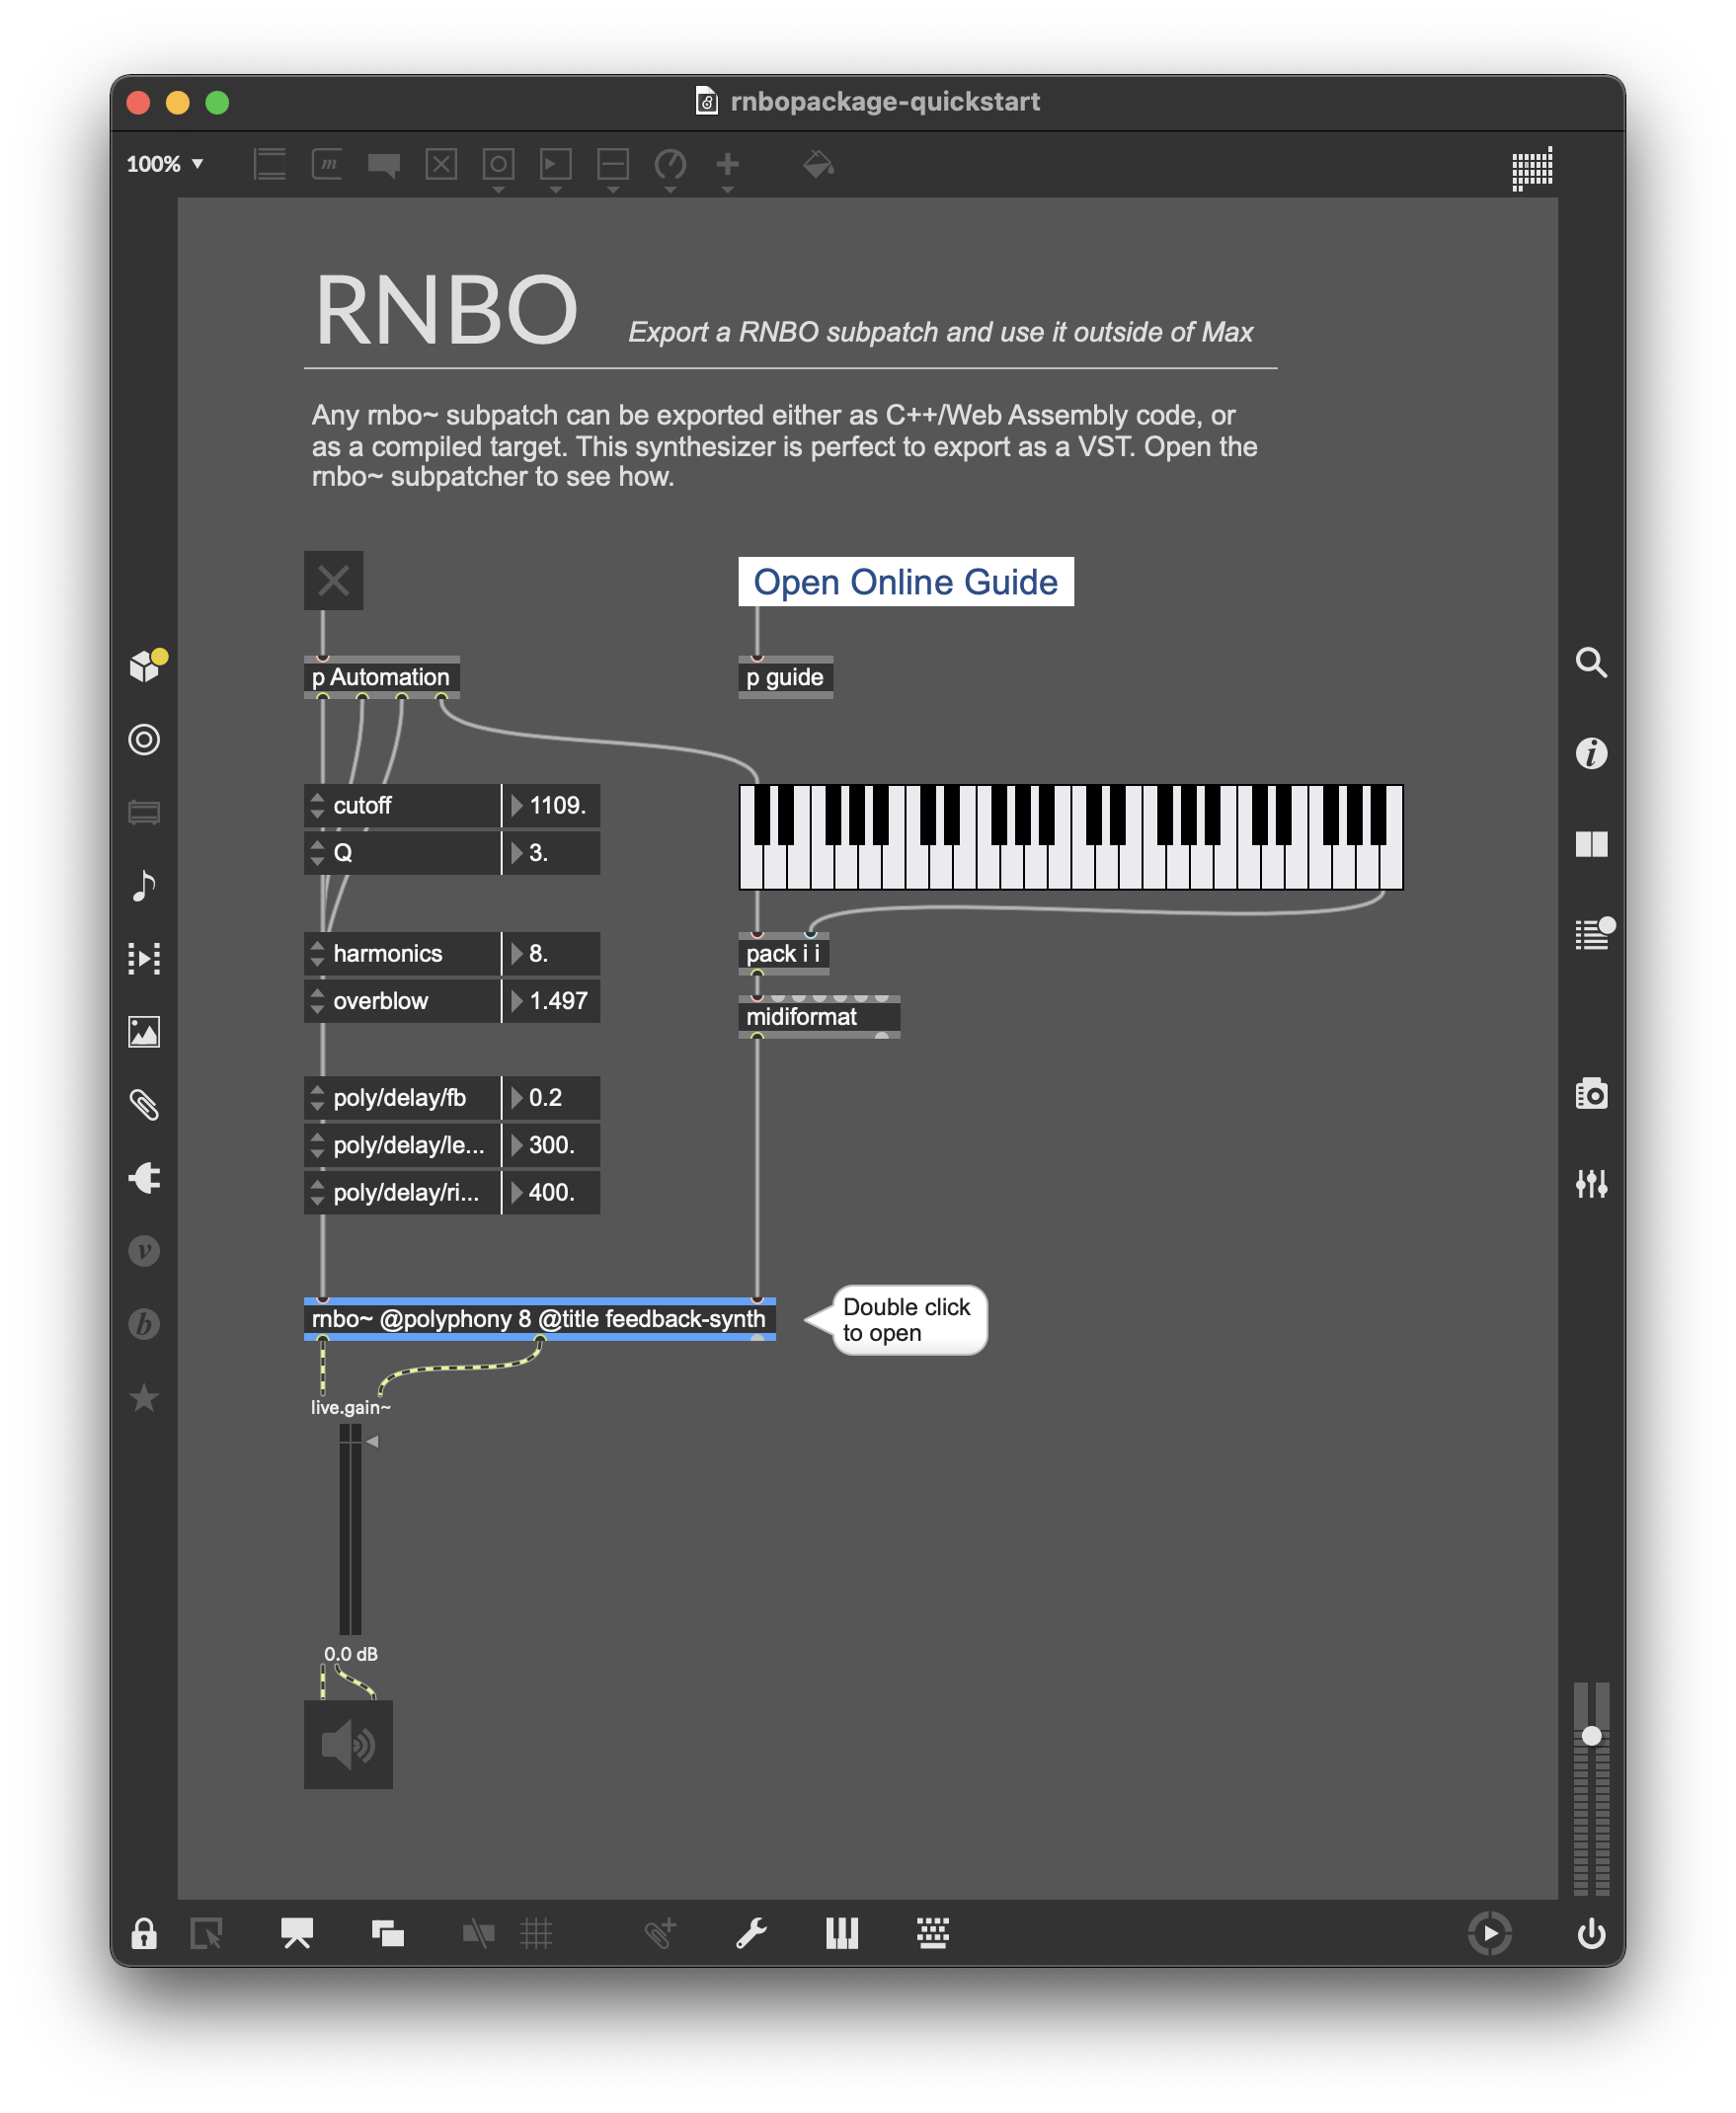Toggle the speaker ezdac audio output

tap(348, 1744)
